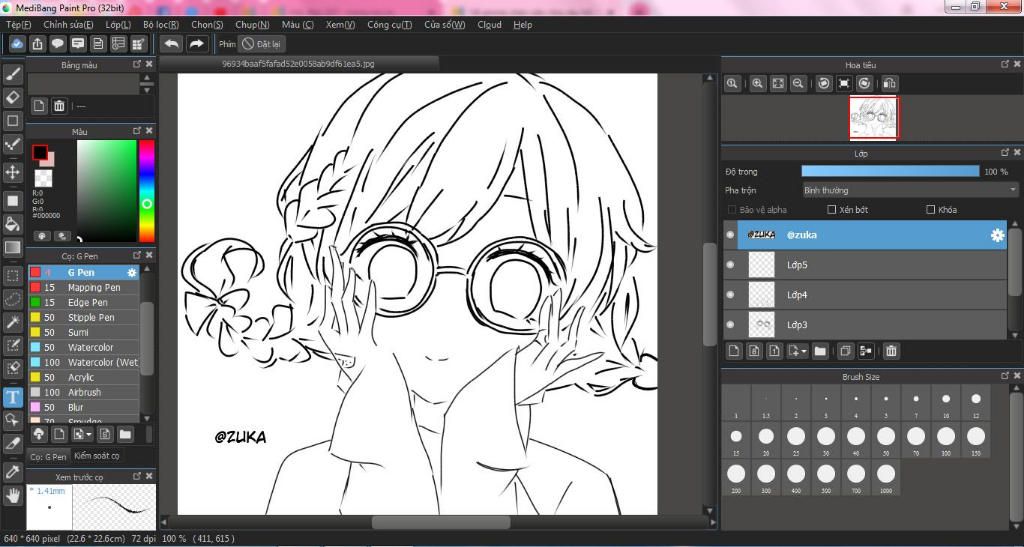
Task: Click the canvas horizontal scrollbar
Action: pyautogui.click(x=441, y=522)
